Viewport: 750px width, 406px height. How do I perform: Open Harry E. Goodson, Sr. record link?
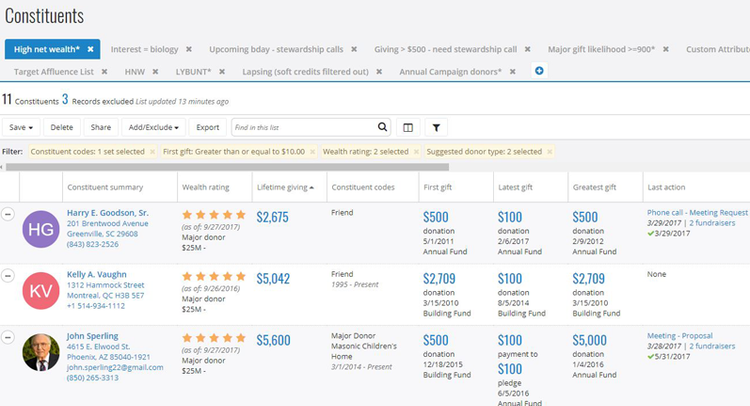tap(108, 213)
